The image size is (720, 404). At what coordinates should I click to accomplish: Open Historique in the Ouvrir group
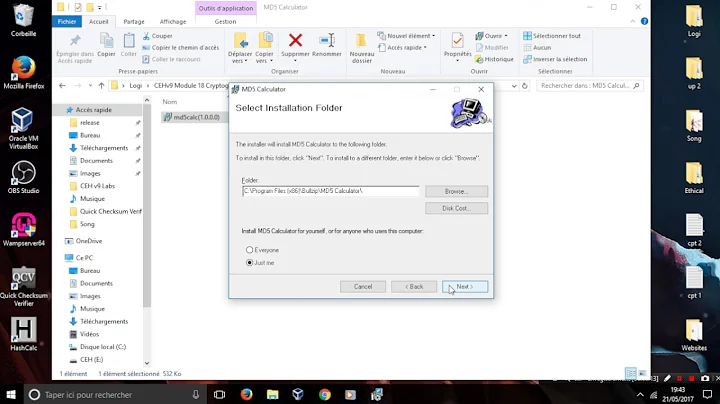(x=495, y=59)
